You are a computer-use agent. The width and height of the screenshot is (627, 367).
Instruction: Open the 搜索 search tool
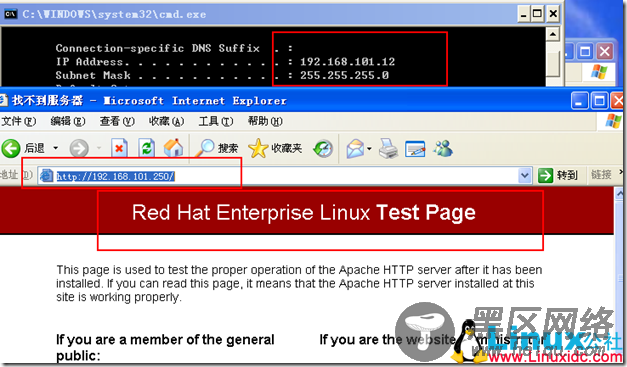pos(216,148)
